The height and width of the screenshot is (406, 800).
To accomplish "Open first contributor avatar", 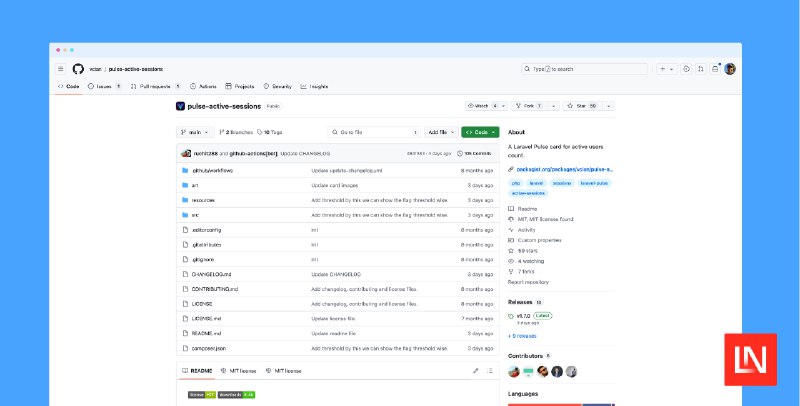I will coord(514,371).
